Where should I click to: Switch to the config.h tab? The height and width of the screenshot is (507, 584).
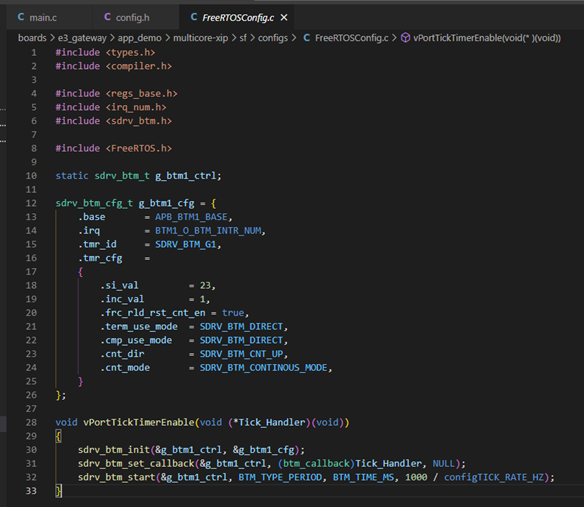tap(132, 18)
